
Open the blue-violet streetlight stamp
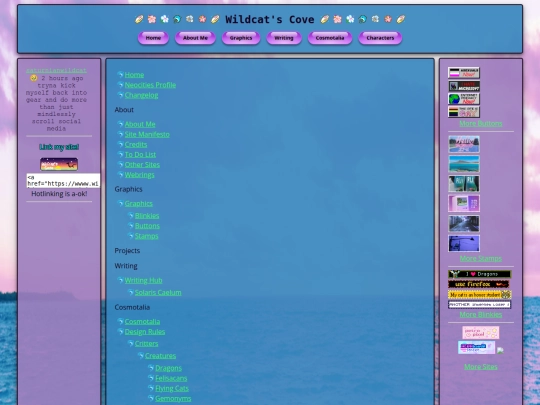(464, 243)
